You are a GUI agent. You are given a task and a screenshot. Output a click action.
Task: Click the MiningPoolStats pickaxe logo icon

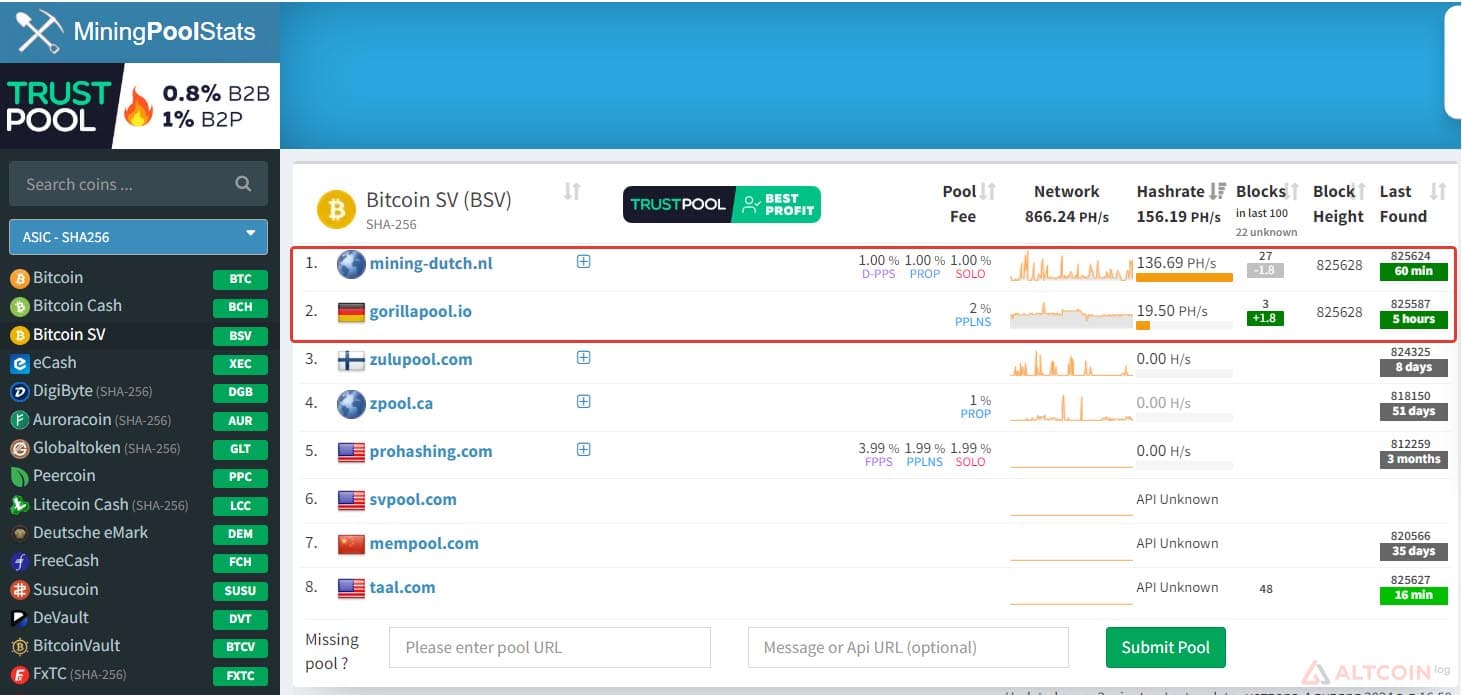click(39, 31)
